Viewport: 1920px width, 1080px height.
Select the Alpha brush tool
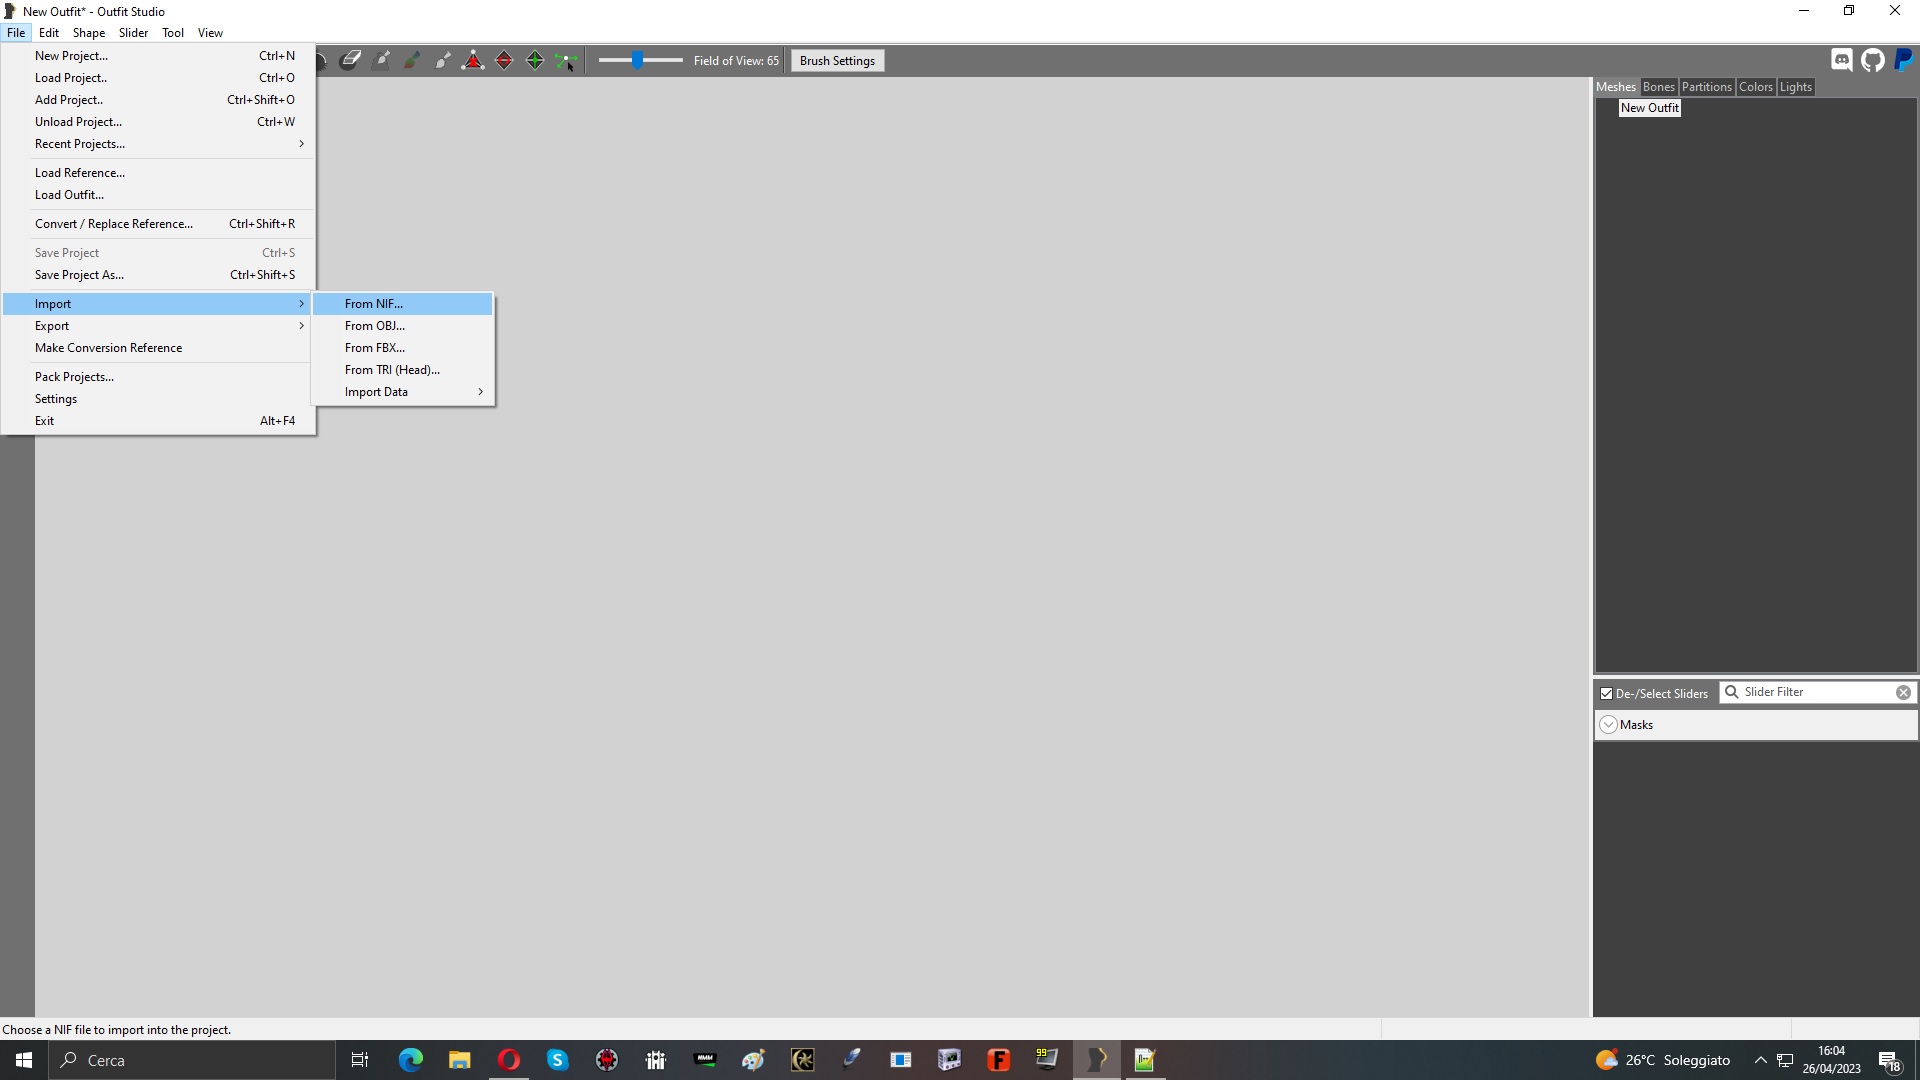[x=443, y=61]
